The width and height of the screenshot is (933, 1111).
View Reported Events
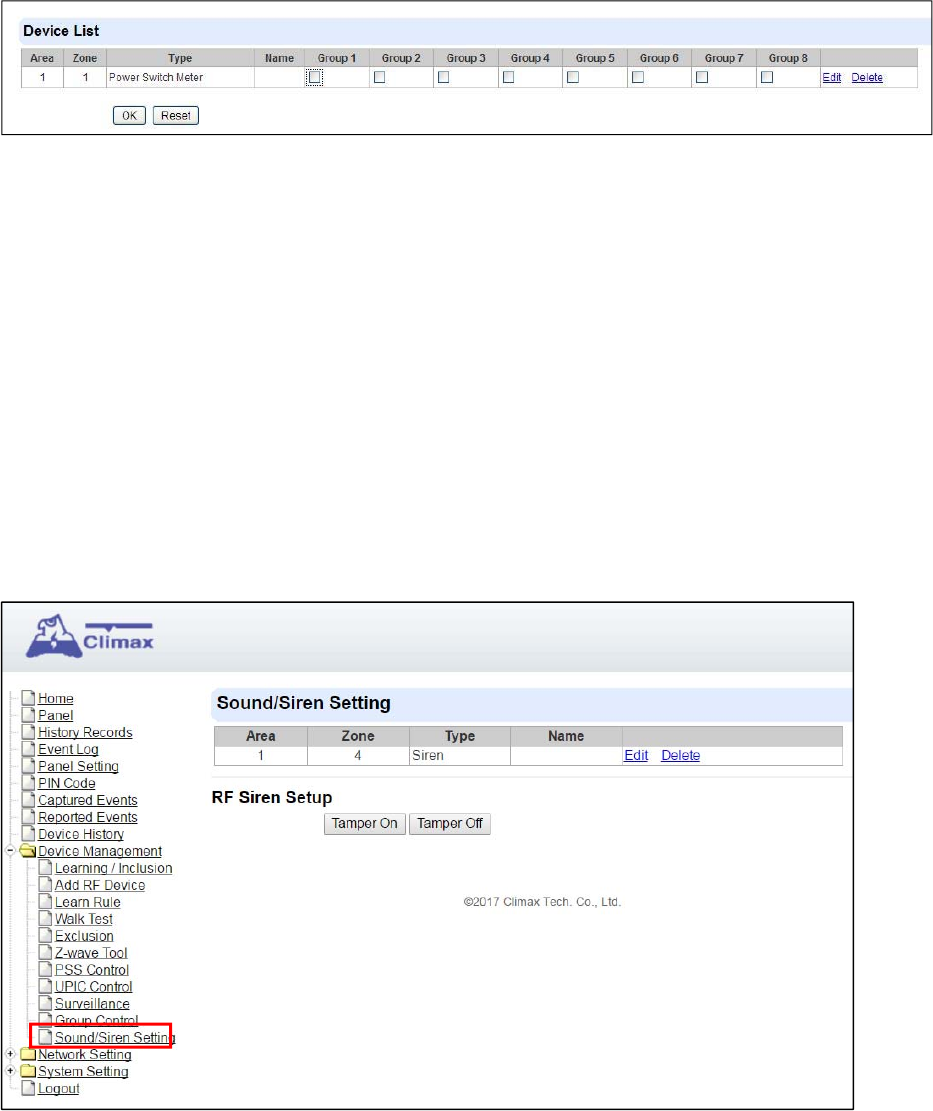tap(88, 818)
